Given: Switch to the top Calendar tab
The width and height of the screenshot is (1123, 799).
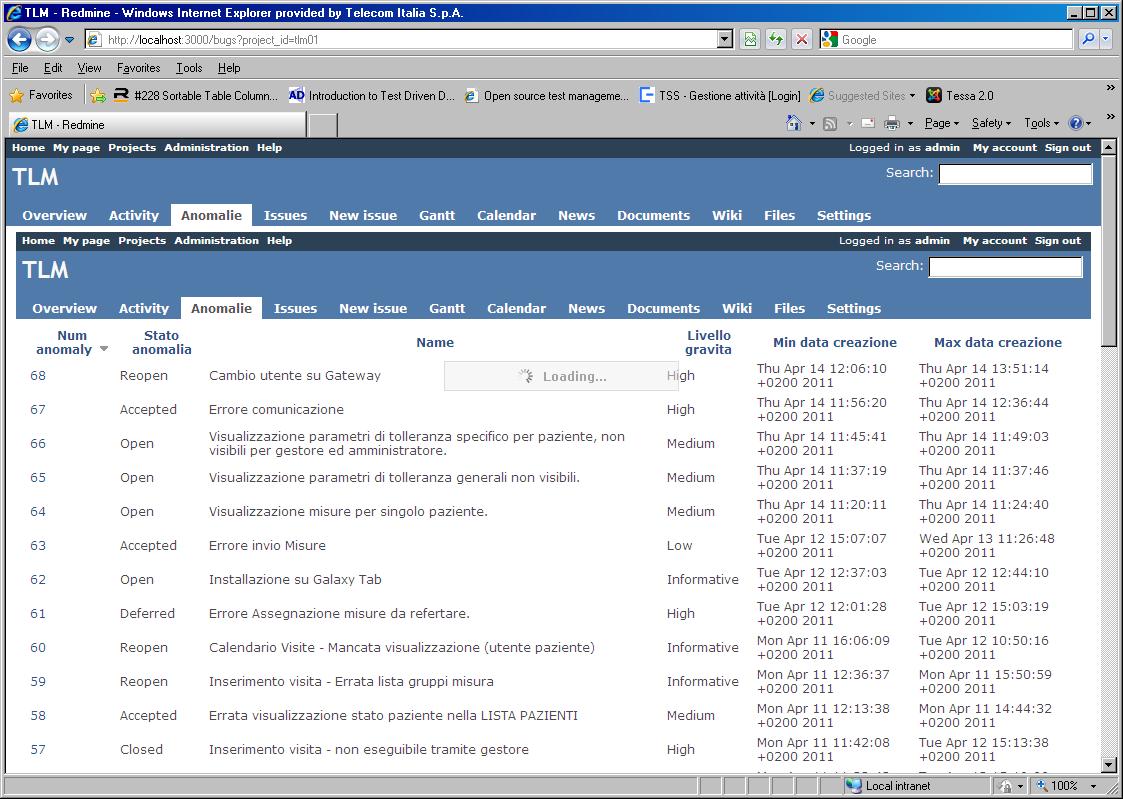Looking at the screenshot, I should [506, 215].
